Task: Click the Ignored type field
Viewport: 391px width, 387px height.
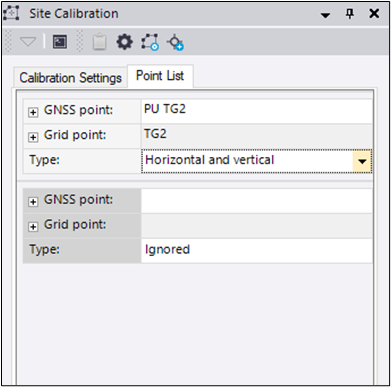Action: click(257, 250)
